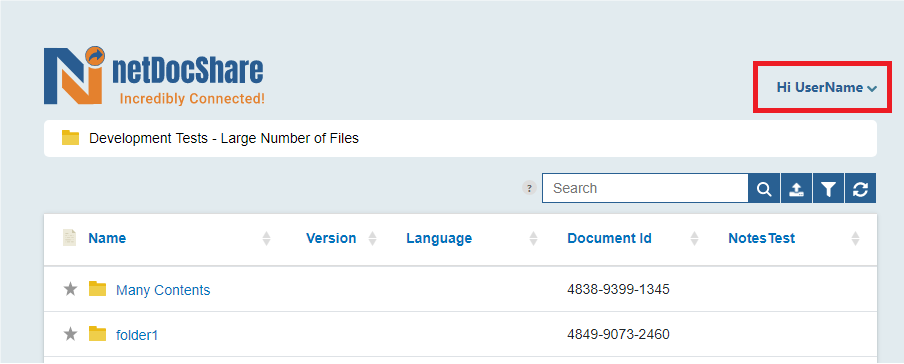
Task: Click the magnifying glass search button
Action: (764, 189)
